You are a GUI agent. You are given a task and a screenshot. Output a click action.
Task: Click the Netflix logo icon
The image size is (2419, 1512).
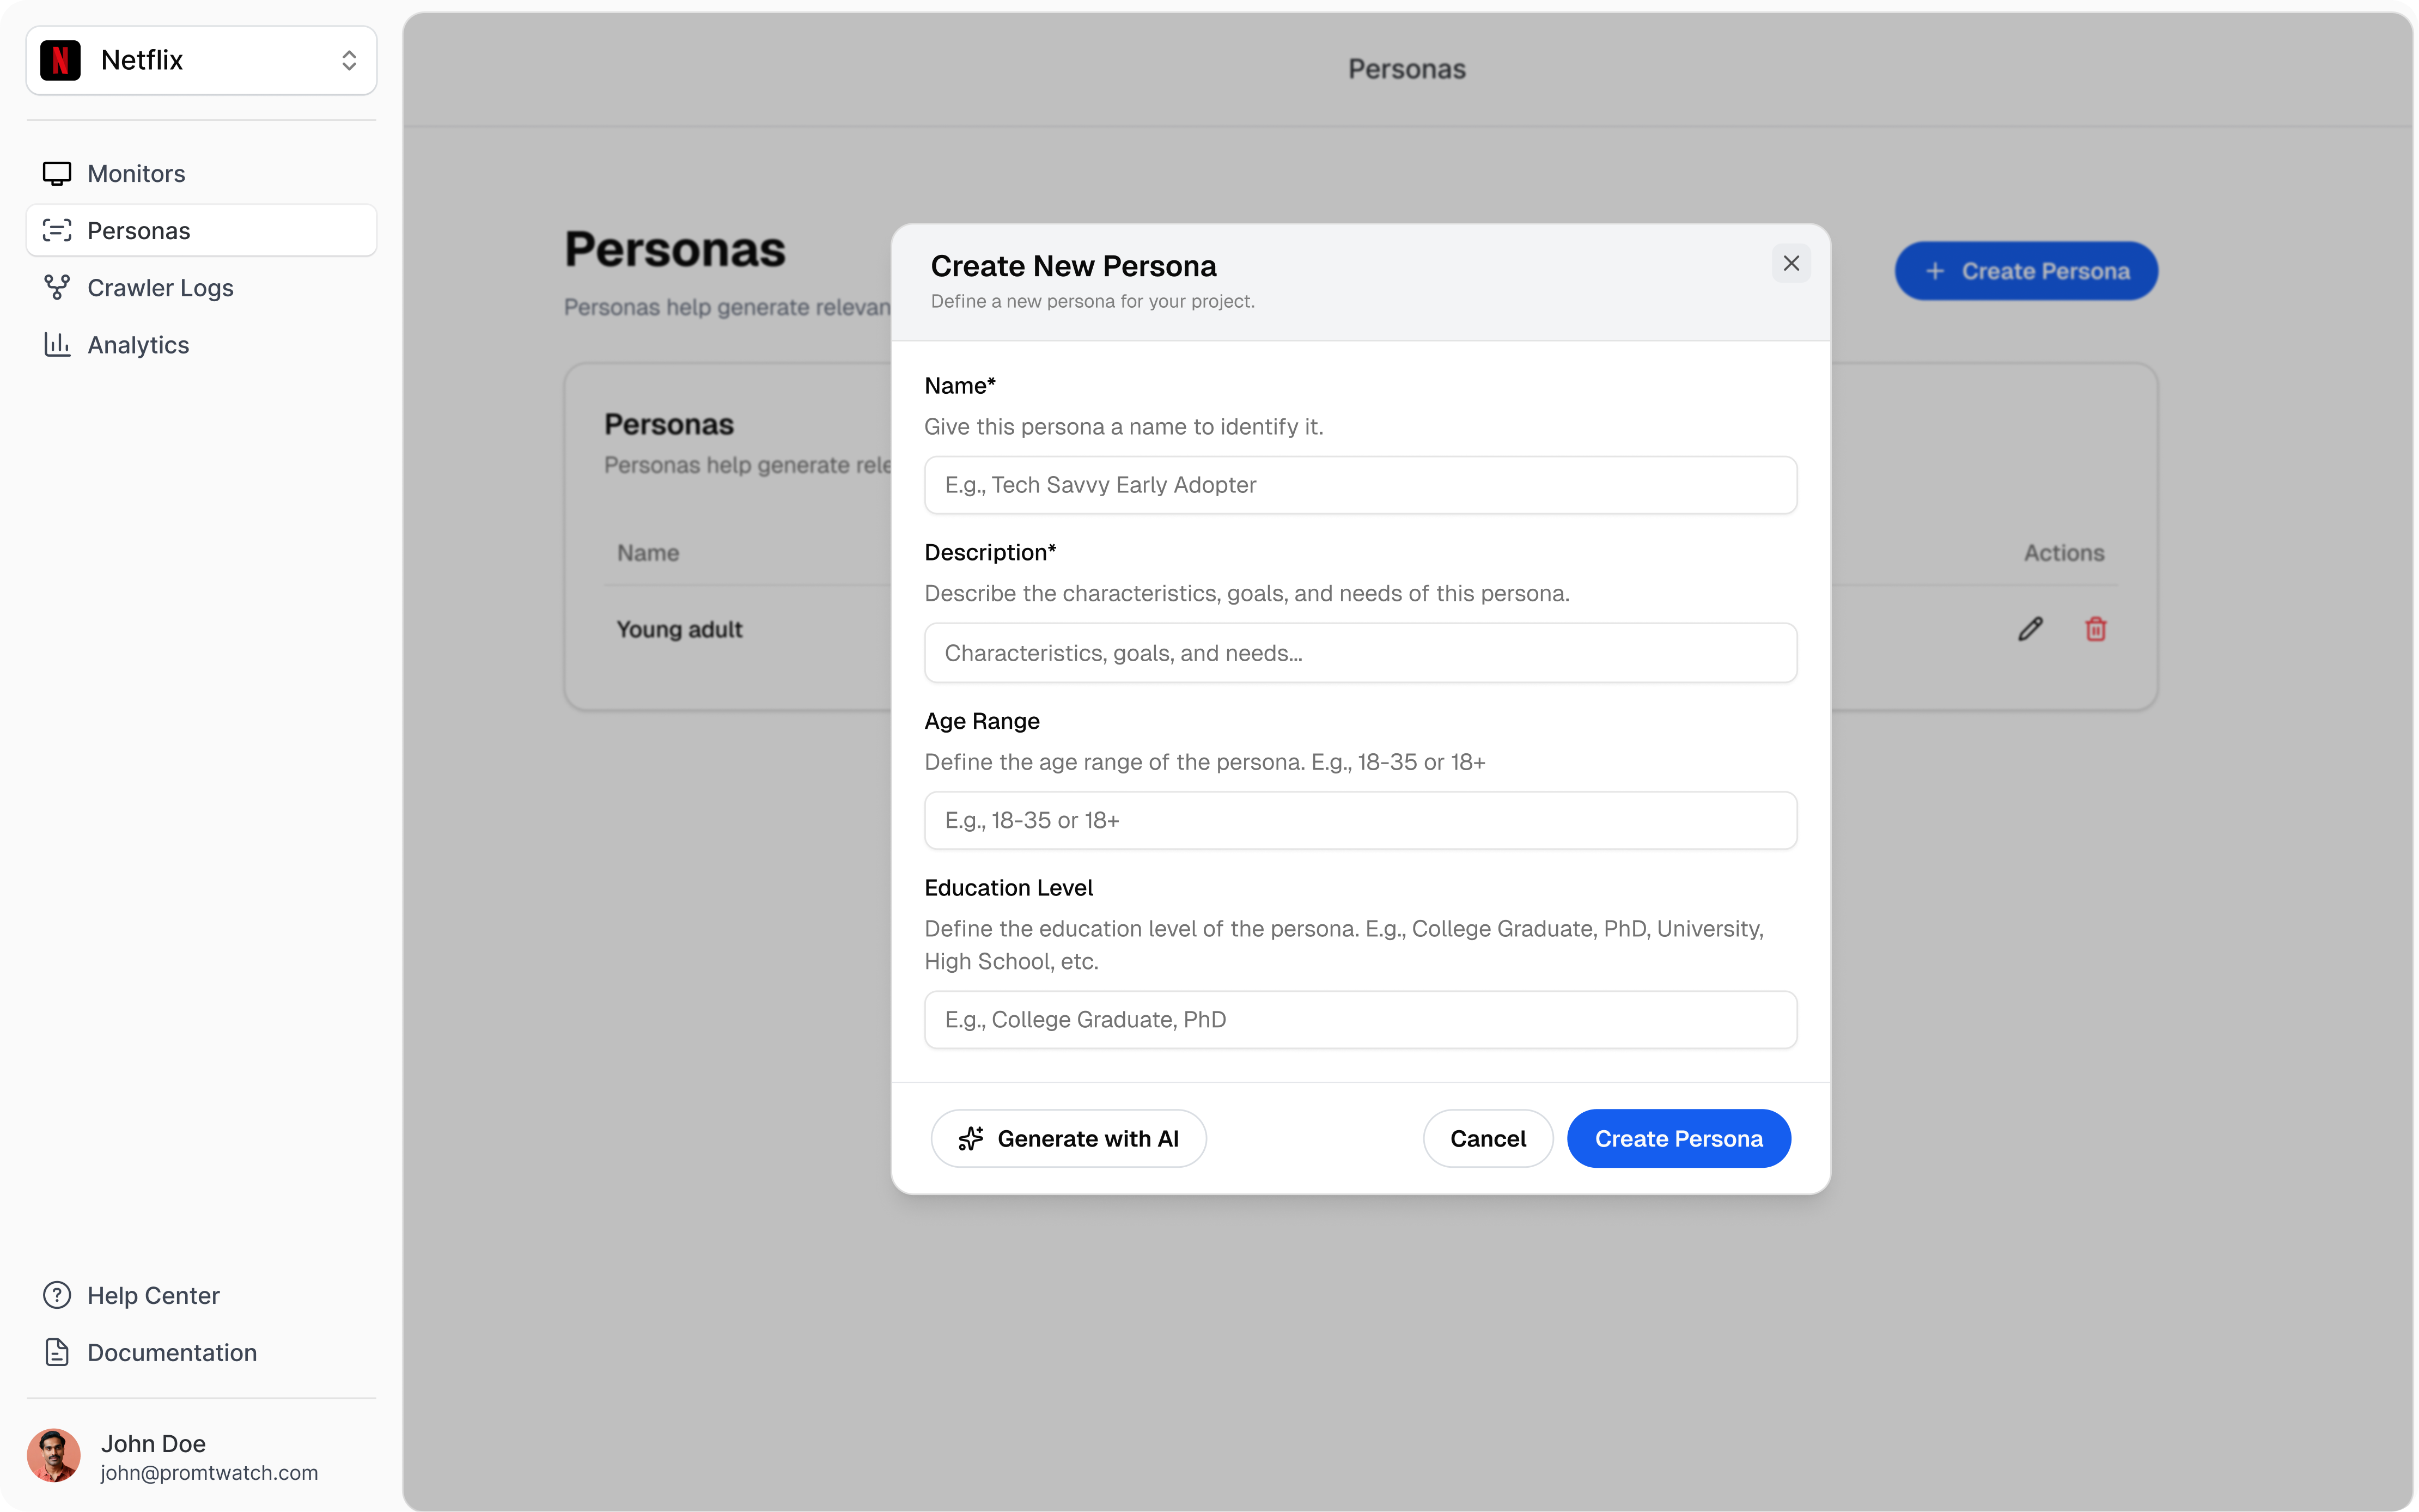point(60,60)
